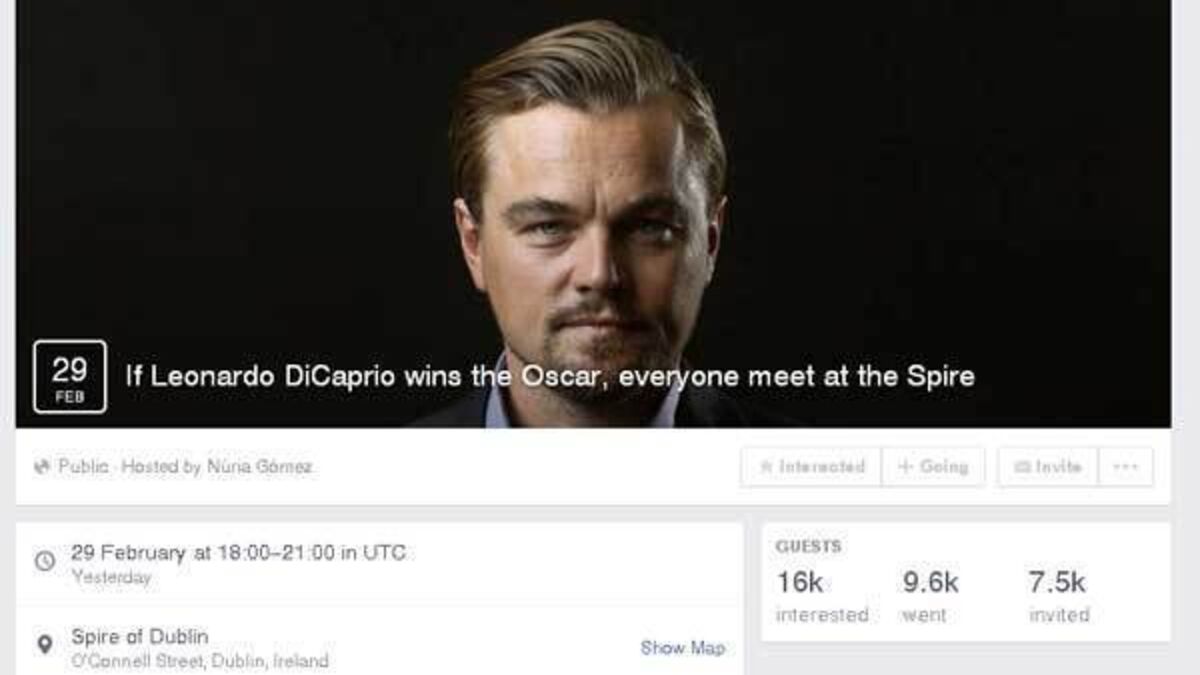Click the globe Public privacy icon

(41, 467)
